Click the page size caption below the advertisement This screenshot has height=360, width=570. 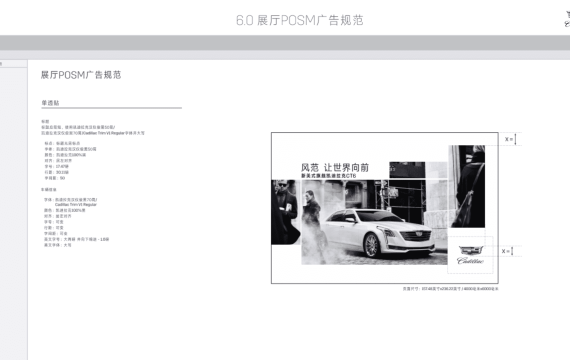[x=450, y=289]
